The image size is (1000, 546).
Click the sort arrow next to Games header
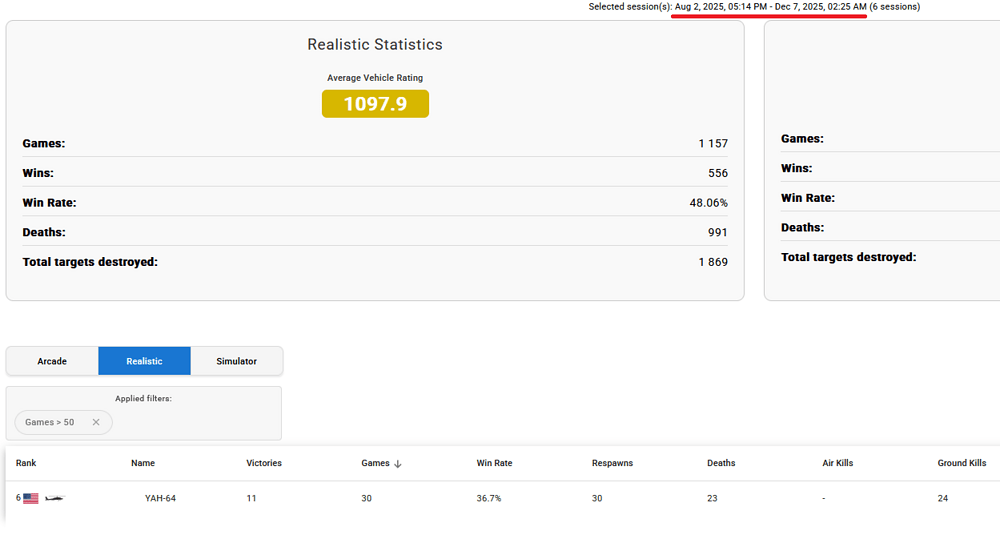[x=397, y=464]
